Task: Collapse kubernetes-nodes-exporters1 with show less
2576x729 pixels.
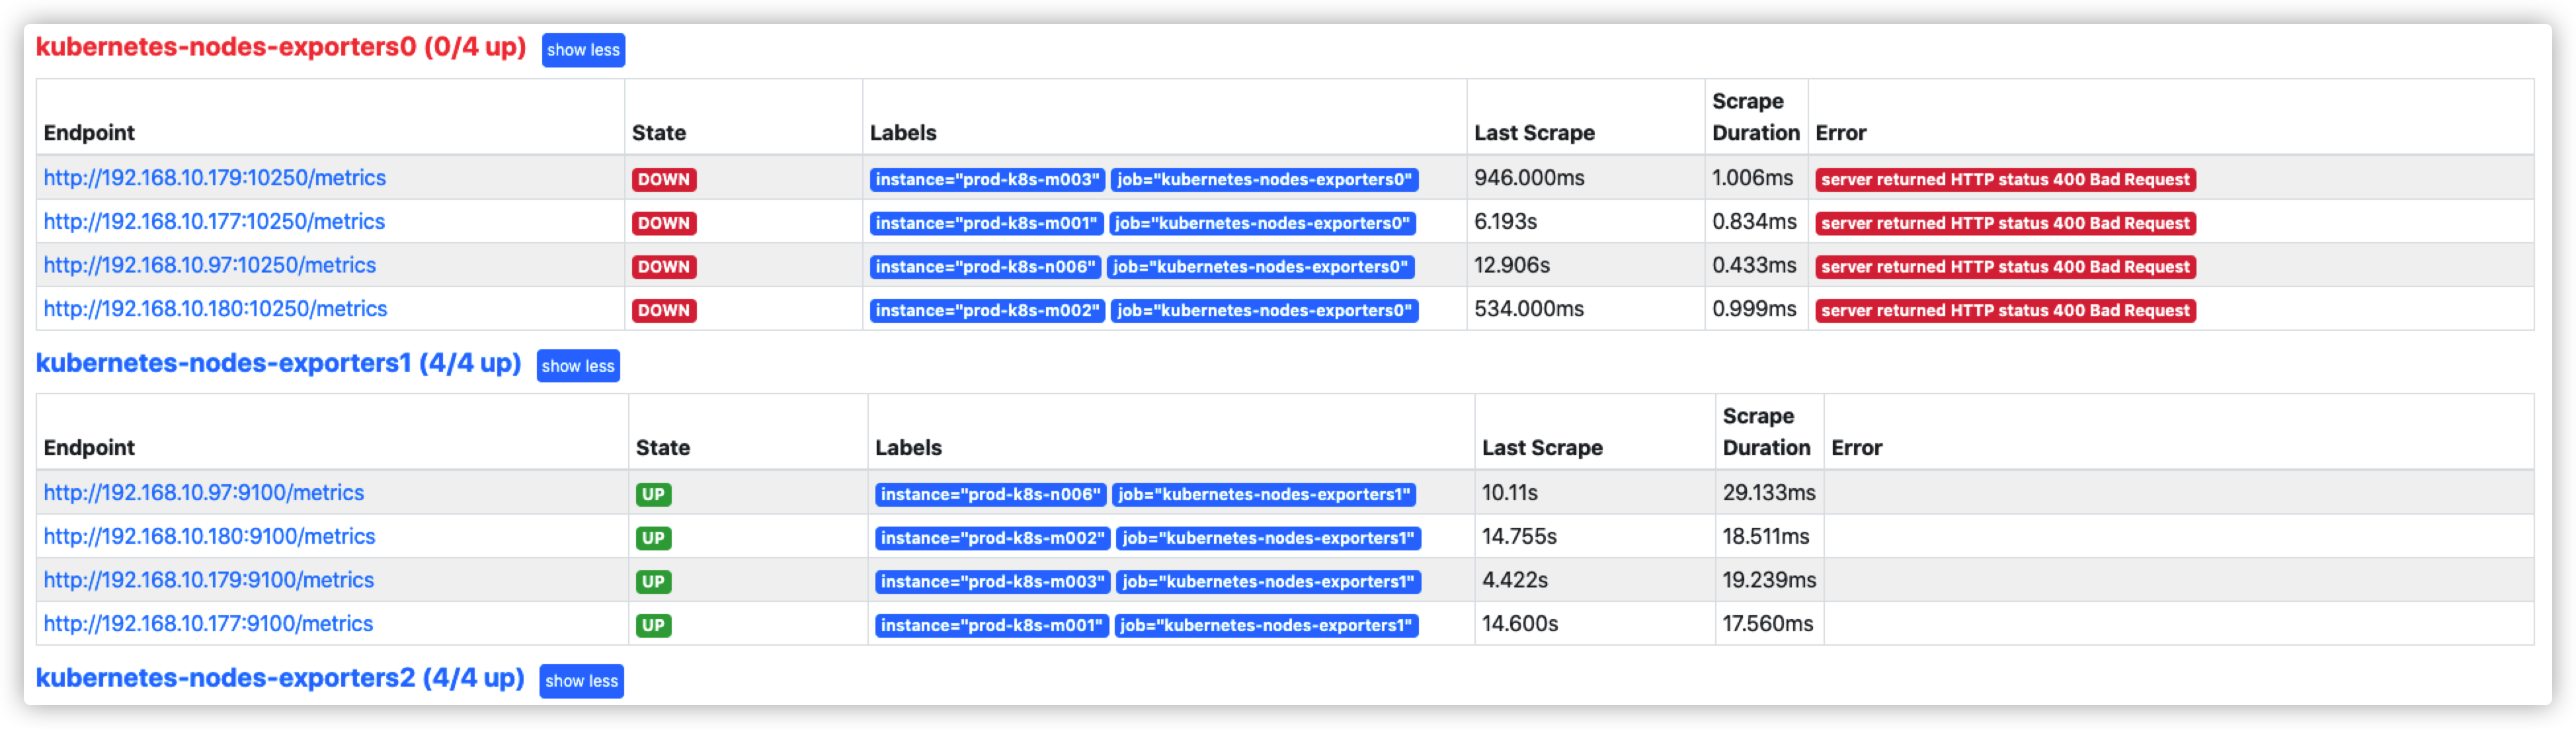Action: pos(578,366)
